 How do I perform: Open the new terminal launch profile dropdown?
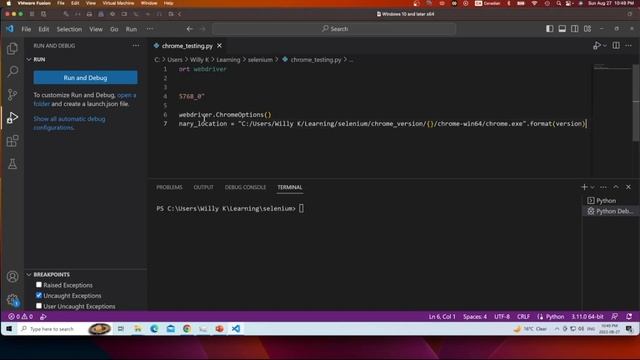coord(592,187)
